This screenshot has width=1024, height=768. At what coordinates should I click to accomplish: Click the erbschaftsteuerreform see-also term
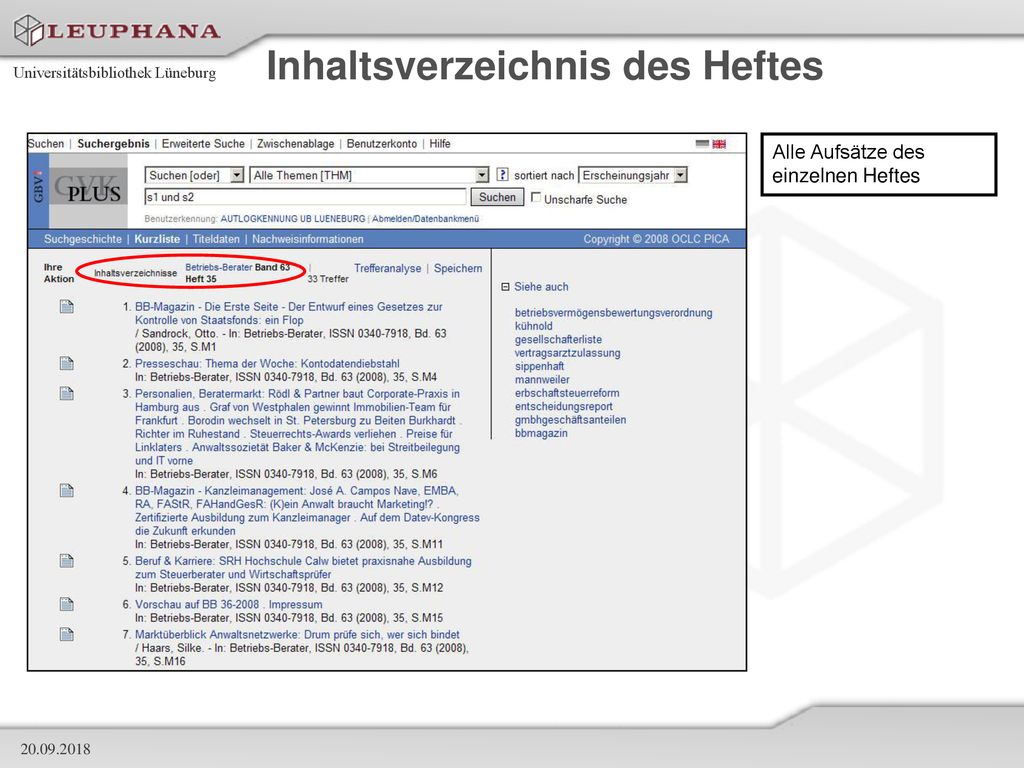pos(567,393)
